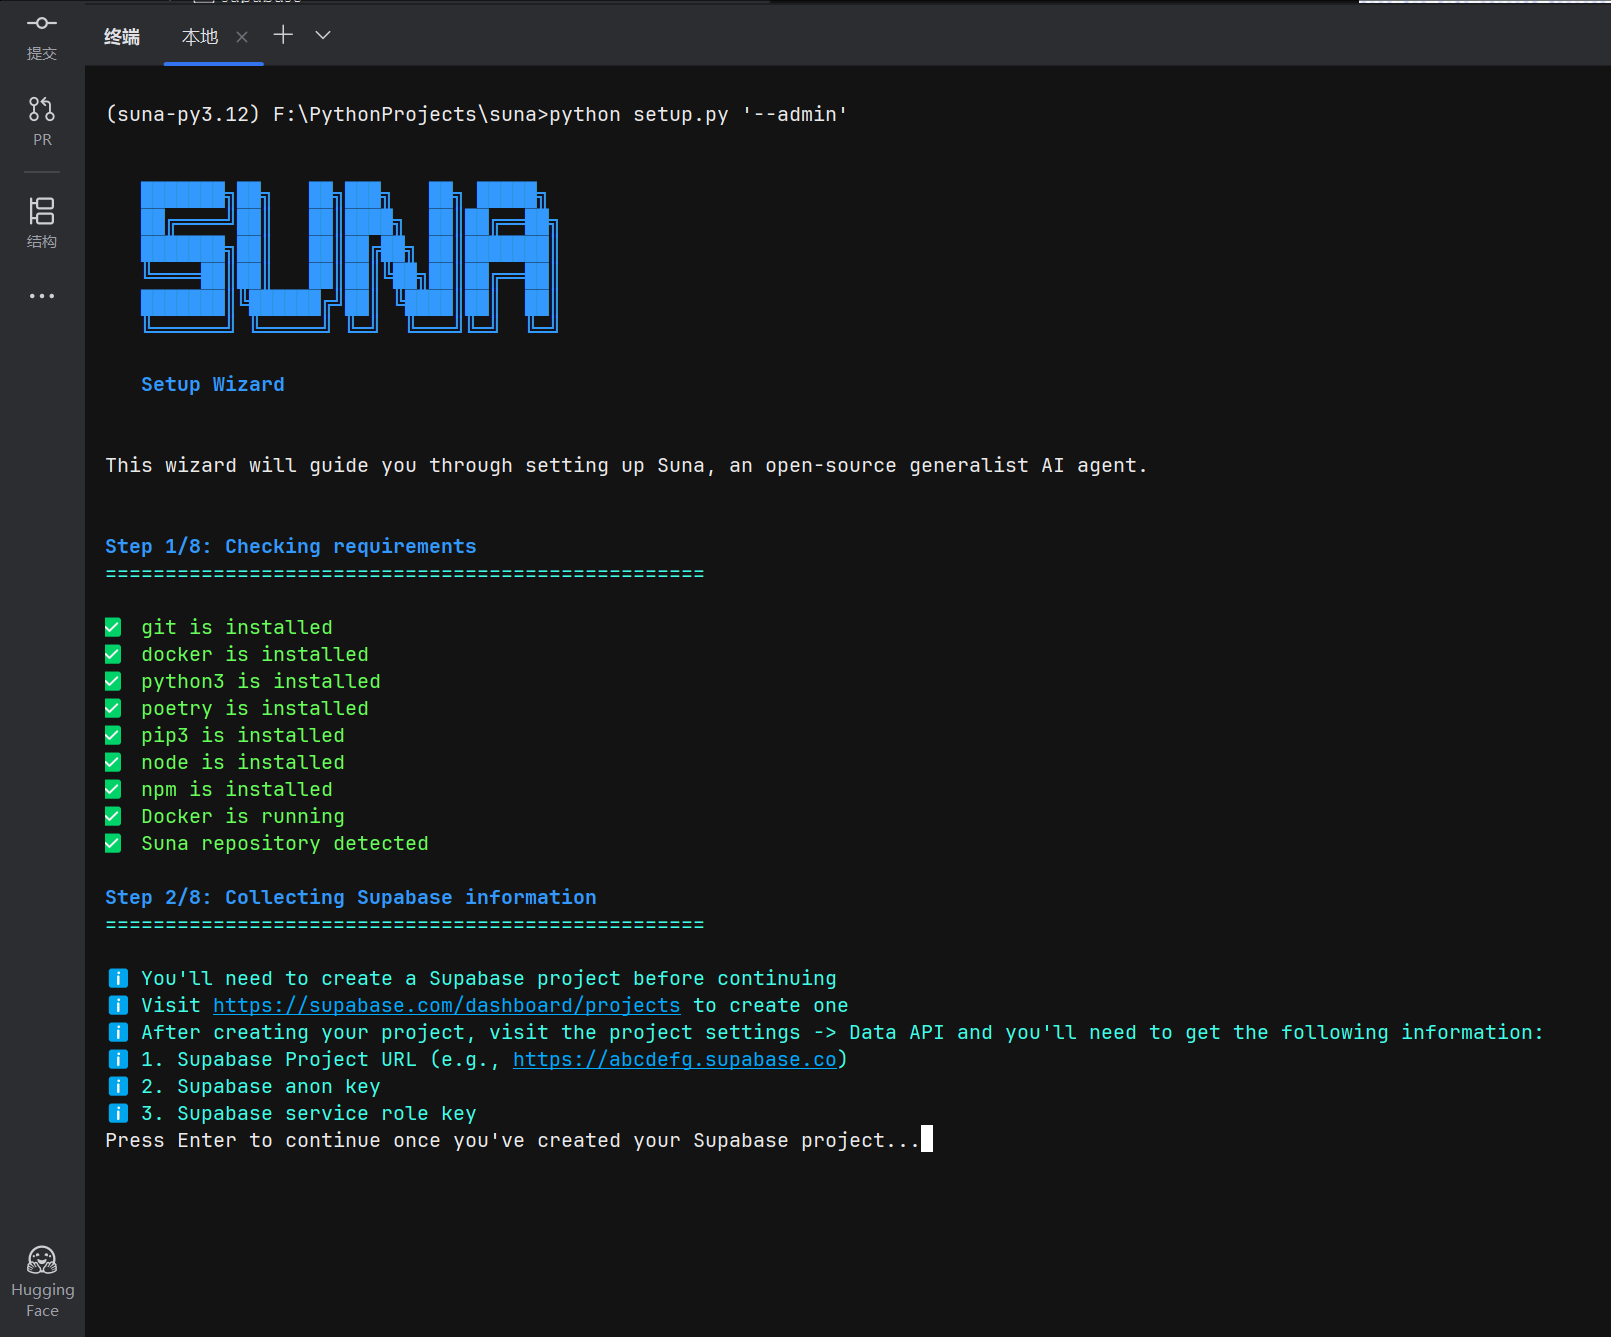Click 'Step 1/8: Checking requirements' heading
Viewport: 1611px width, 1337px height.
click(x=290, y=546)
